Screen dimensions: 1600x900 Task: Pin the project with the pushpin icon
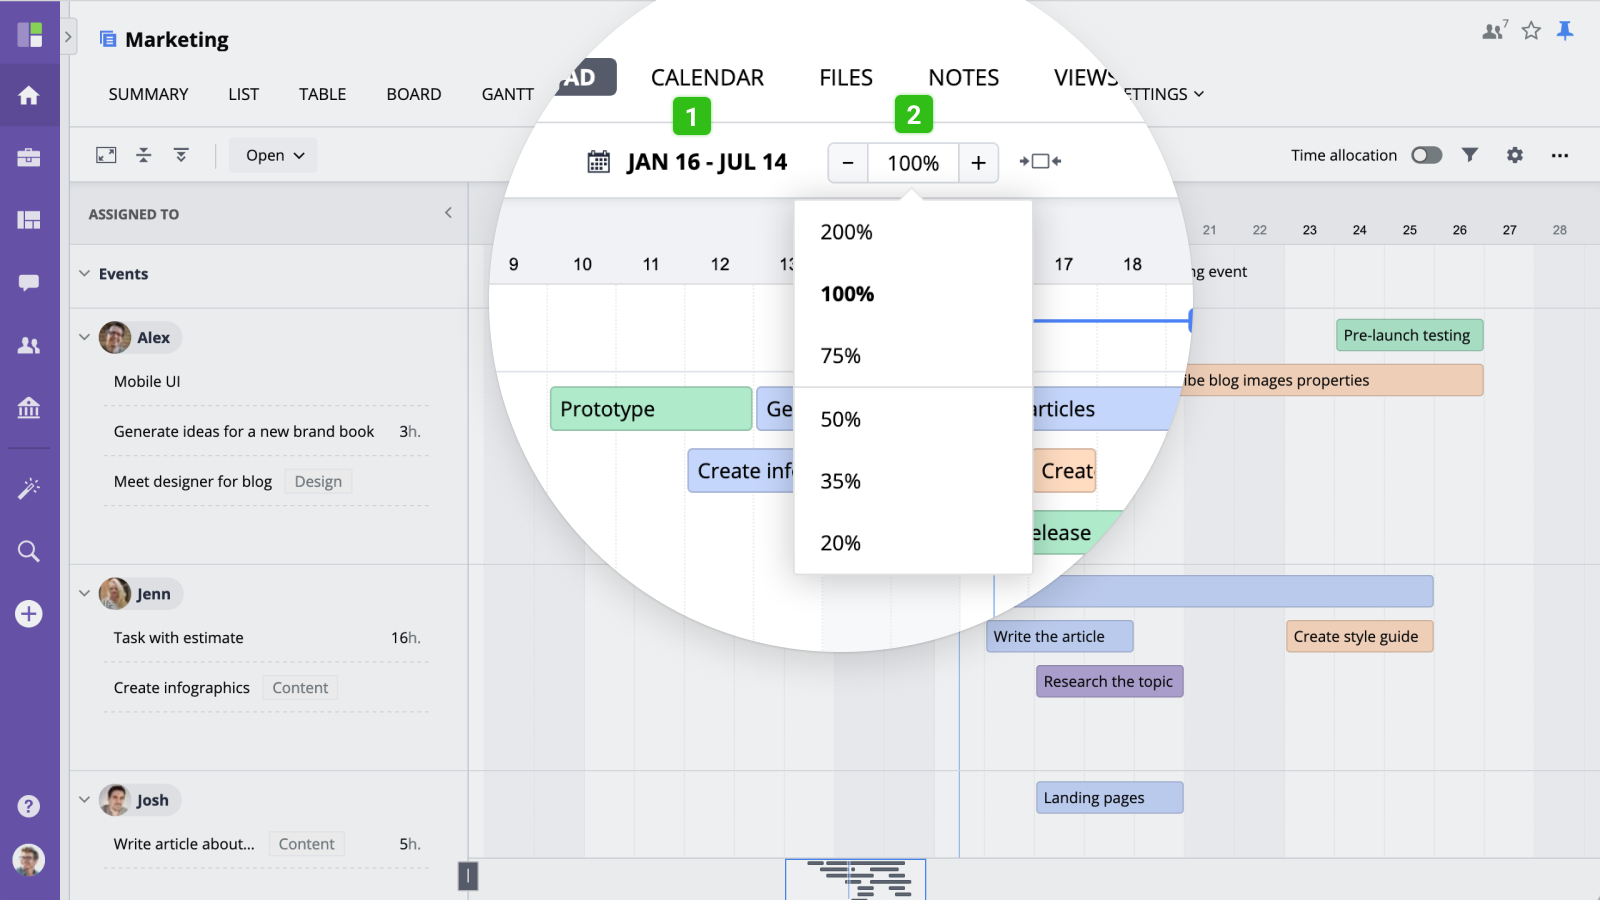click(x=1565, y=31)
